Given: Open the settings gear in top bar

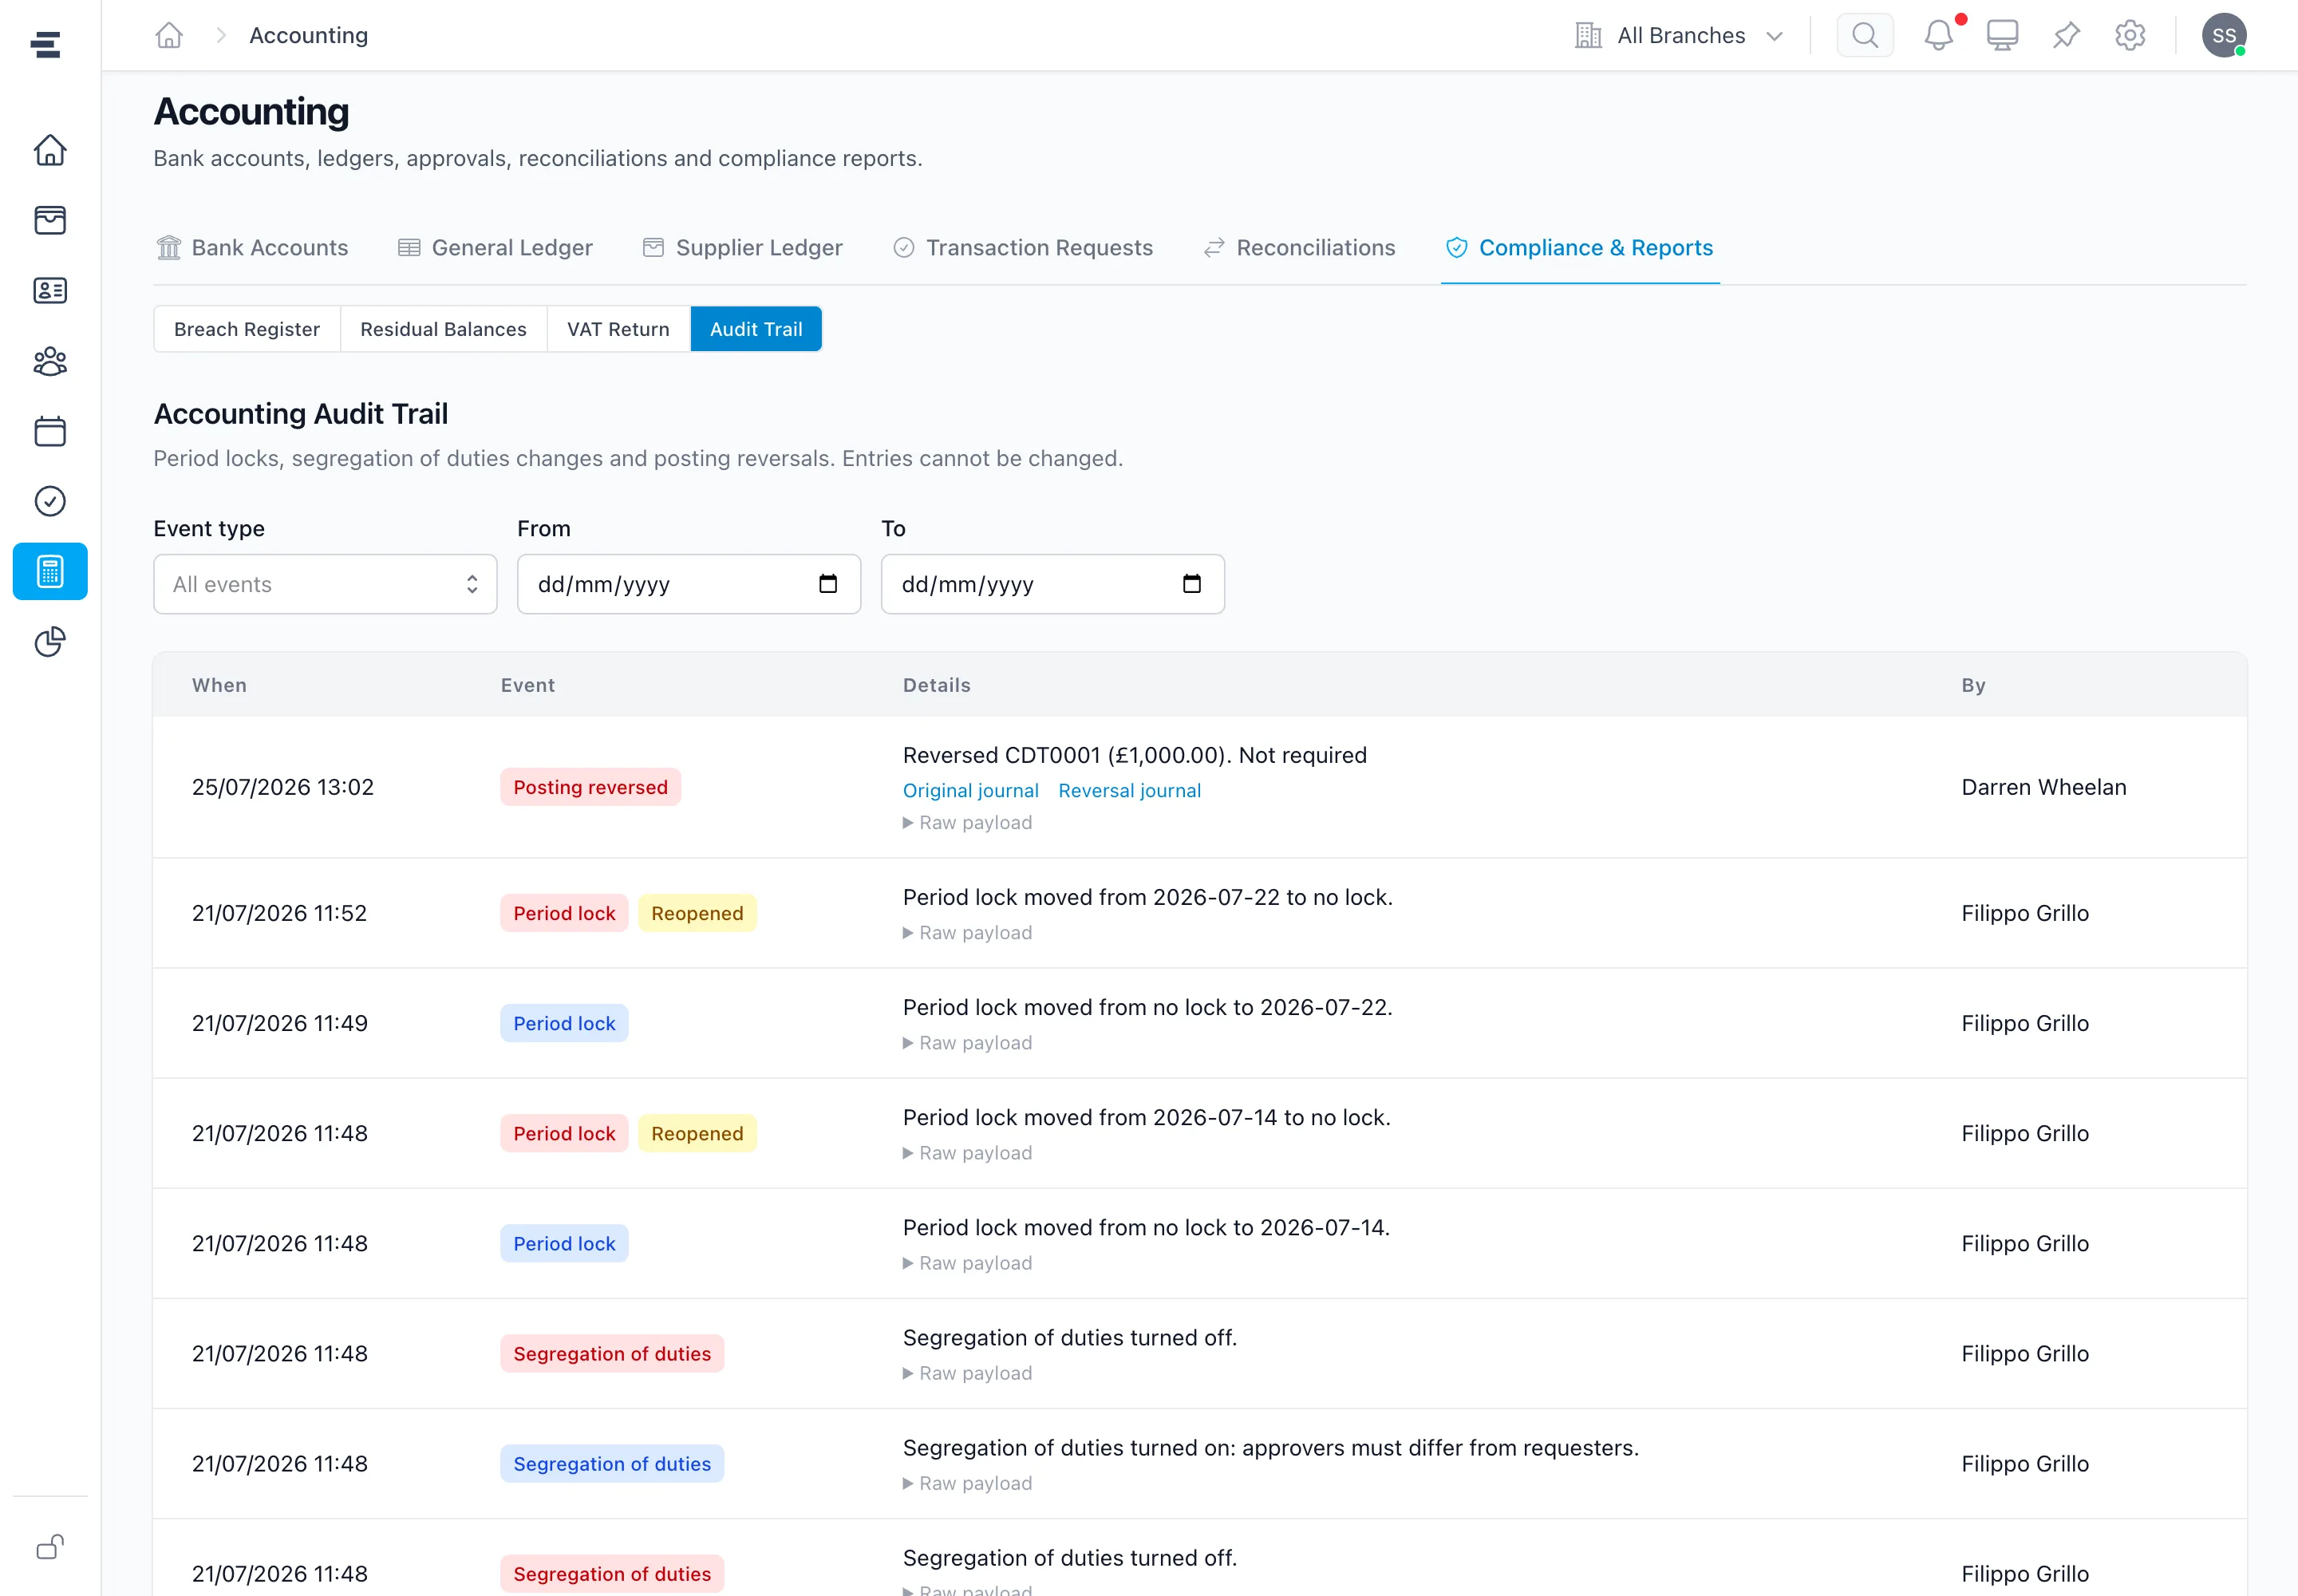Looking at the screenshot, I should pos(2130,36).
